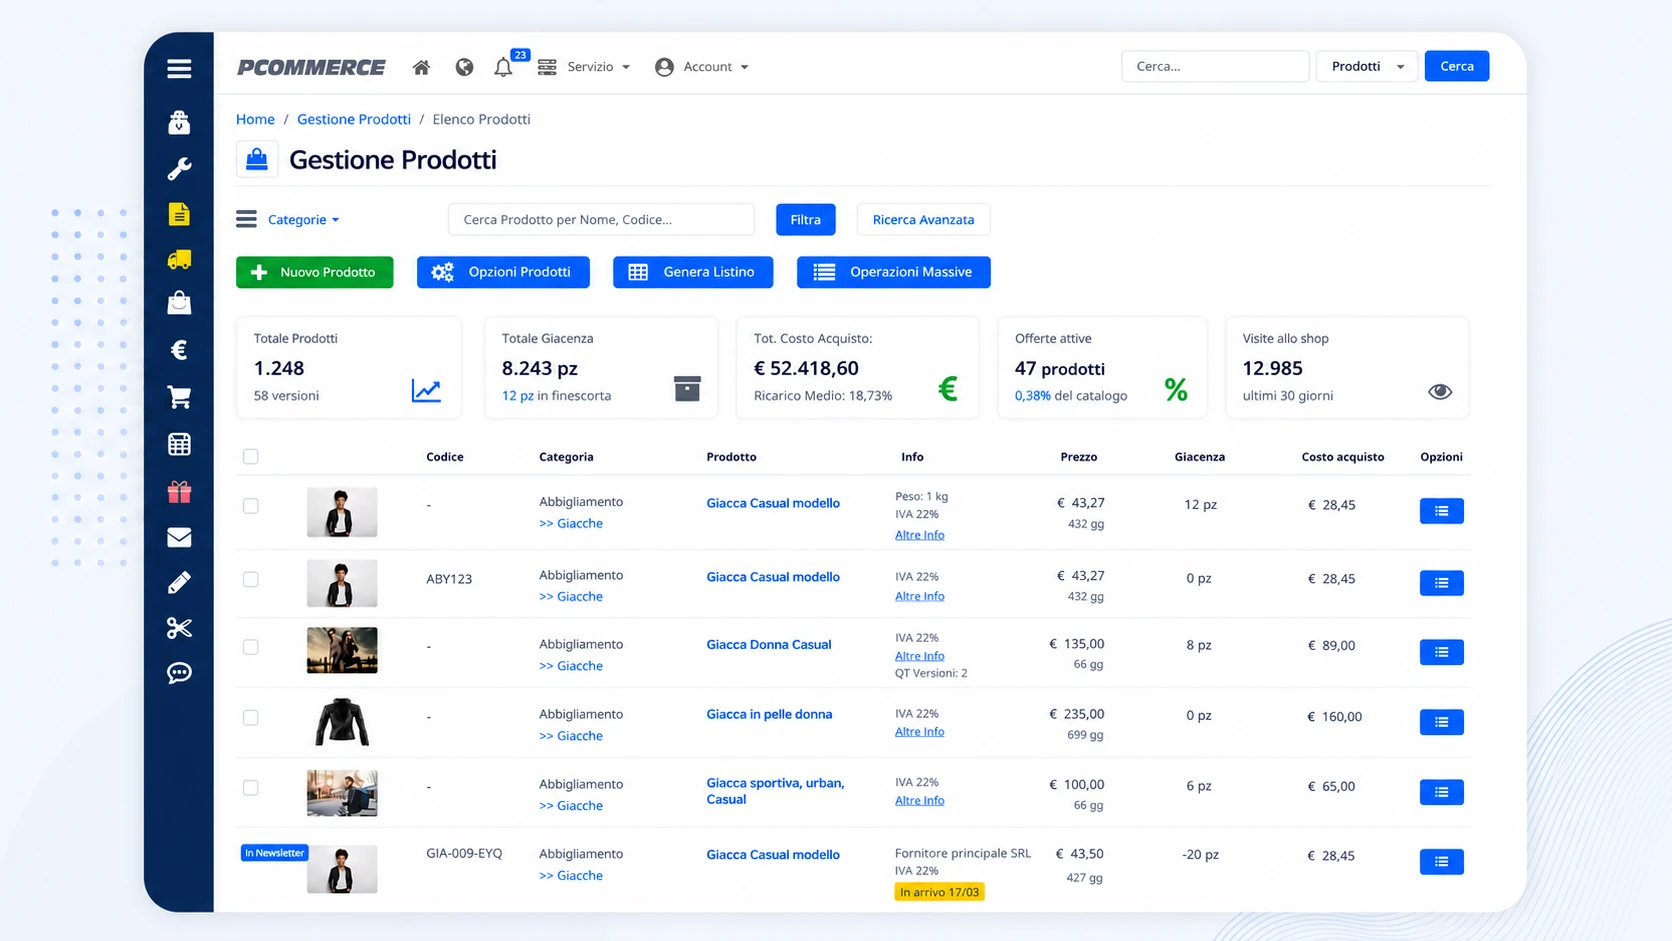Click the globe icon in top bar
Viewport: 1672px width, 941px height.
pos(464,67)
